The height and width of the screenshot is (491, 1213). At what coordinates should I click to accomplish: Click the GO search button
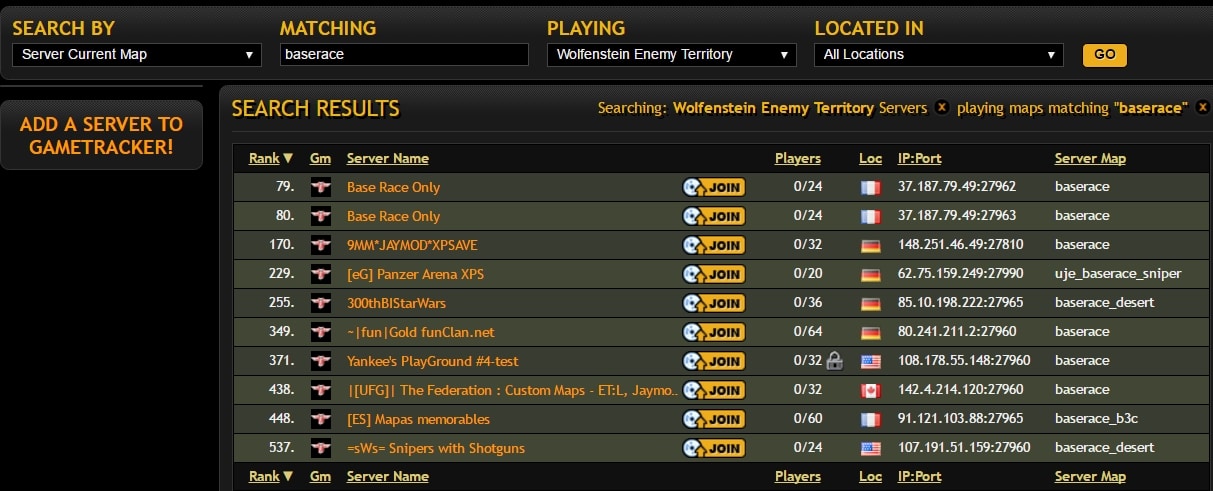pos(1105,55)
